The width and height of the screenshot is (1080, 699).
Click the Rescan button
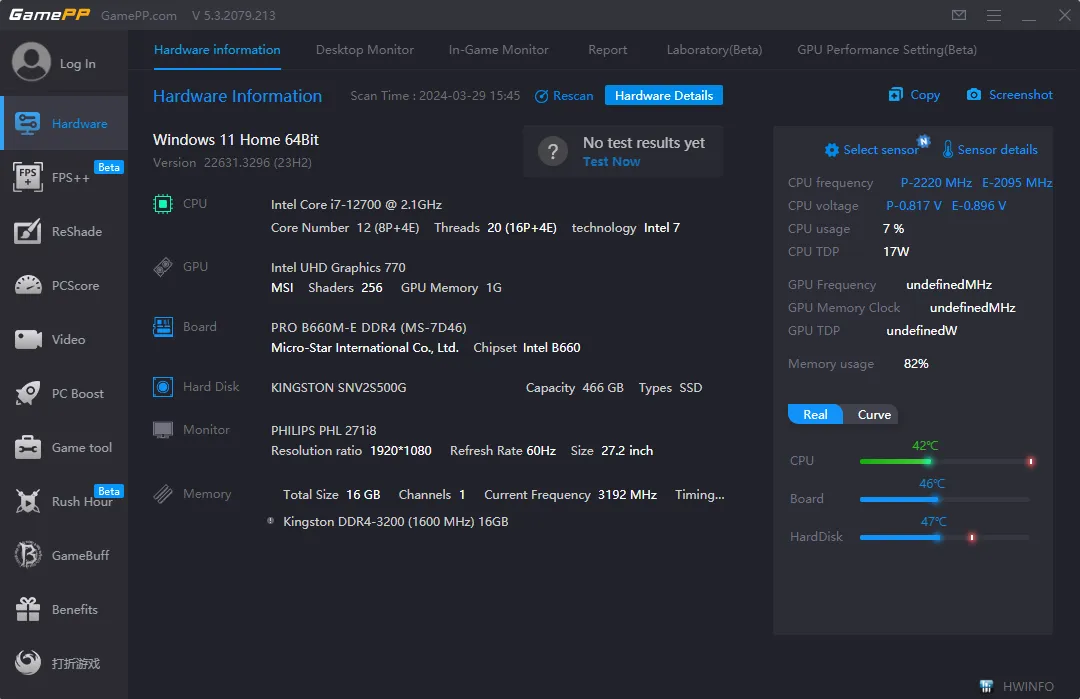tap(563, 96)
